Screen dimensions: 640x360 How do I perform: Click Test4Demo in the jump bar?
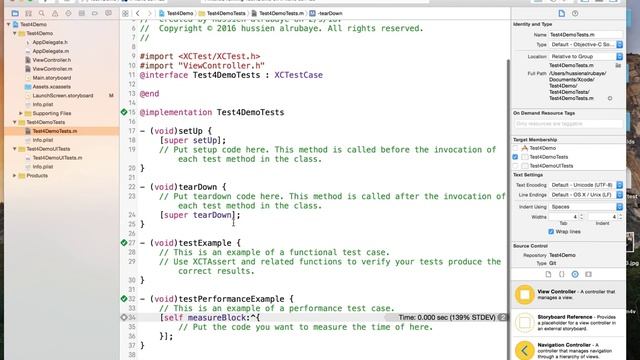click(x=176, y=13)
